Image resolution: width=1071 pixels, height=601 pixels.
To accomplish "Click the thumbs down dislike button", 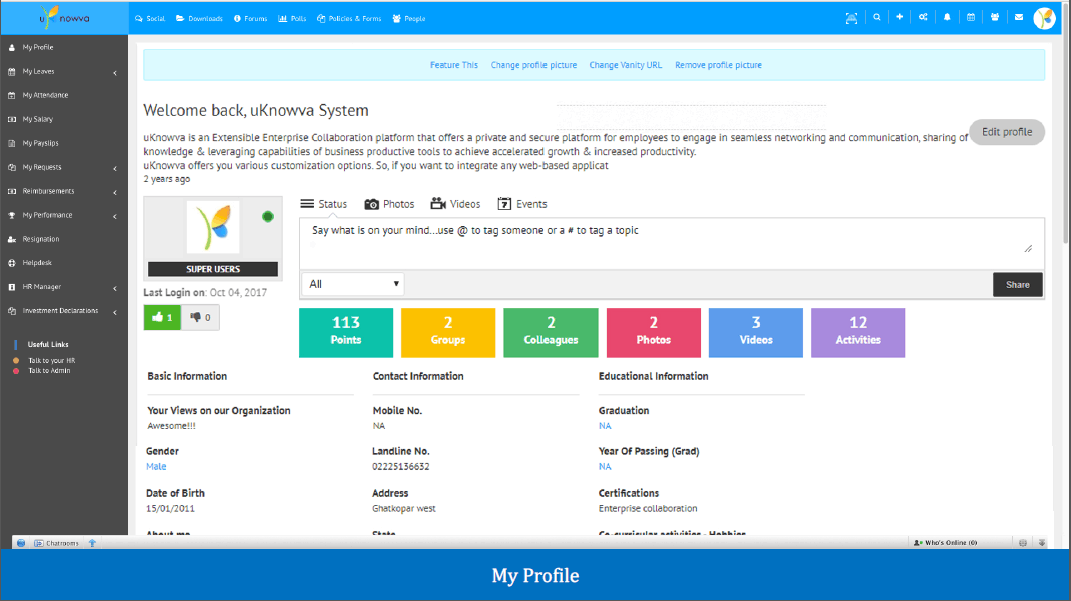I will tap(200, 318).
